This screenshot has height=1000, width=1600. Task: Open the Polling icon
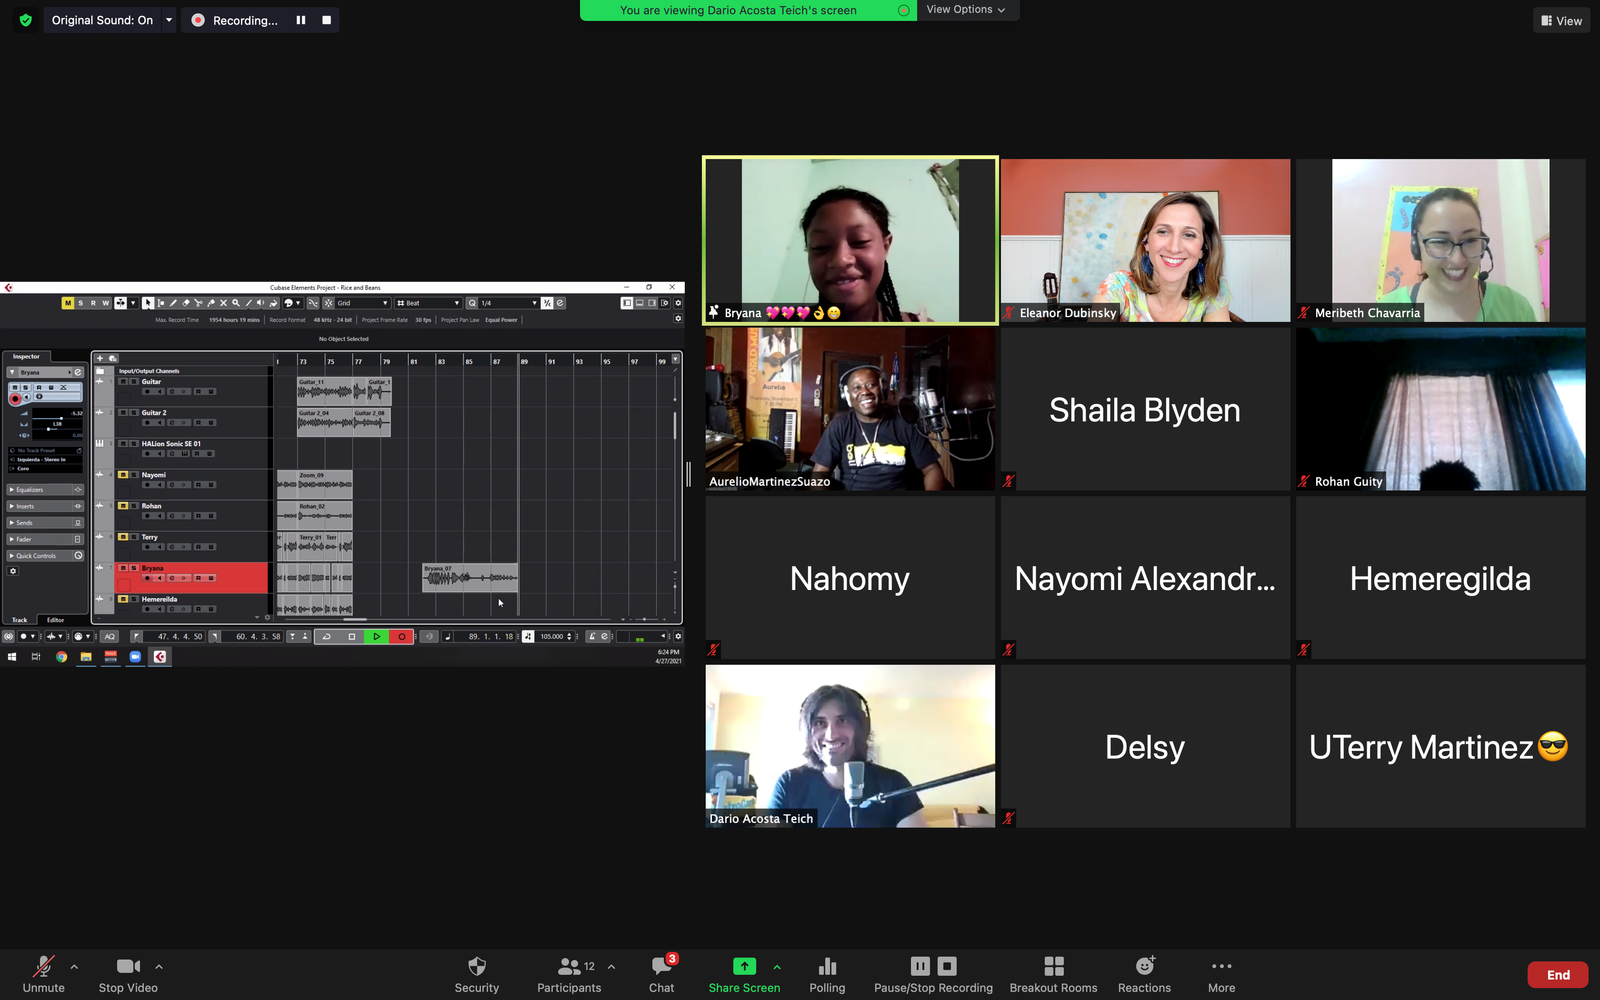[827, 974]
